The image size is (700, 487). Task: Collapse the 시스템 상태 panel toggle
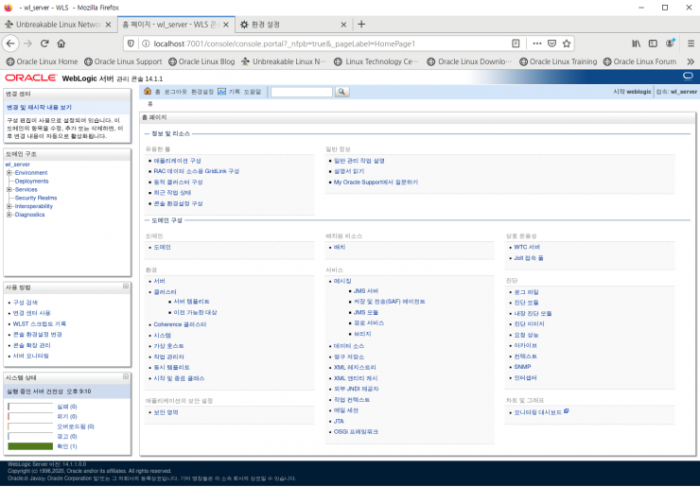tap(126, 376)
